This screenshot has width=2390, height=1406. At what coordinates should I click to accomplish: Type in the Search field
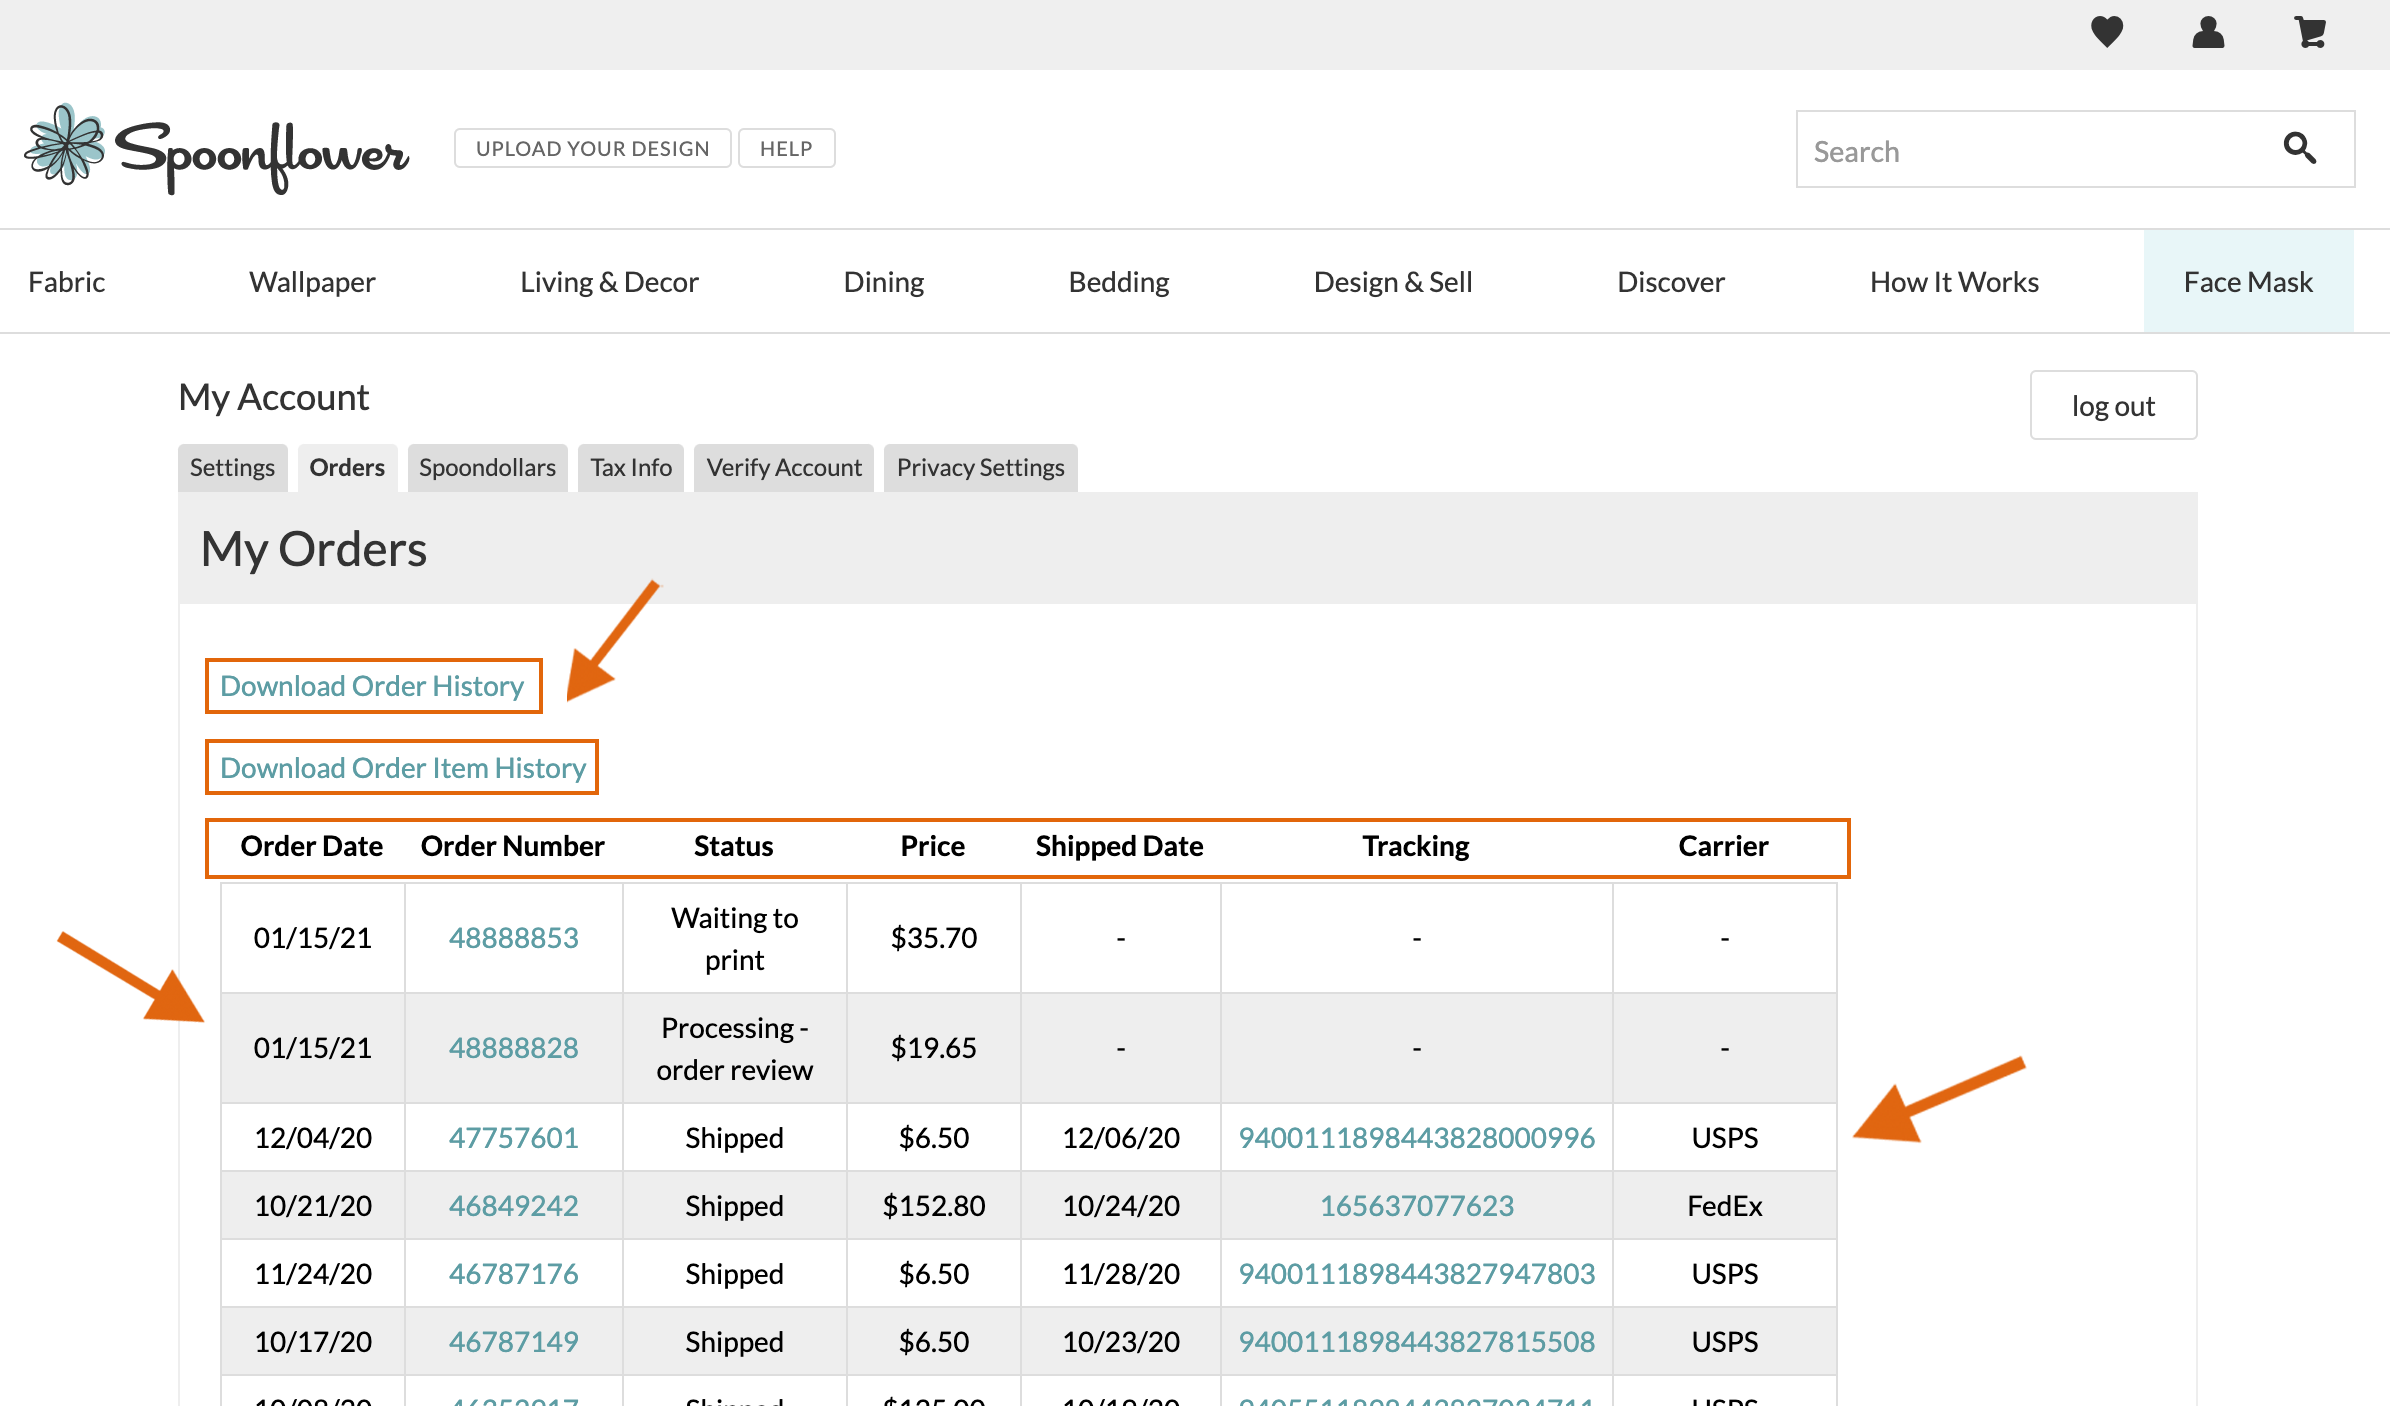[2030, 151]
